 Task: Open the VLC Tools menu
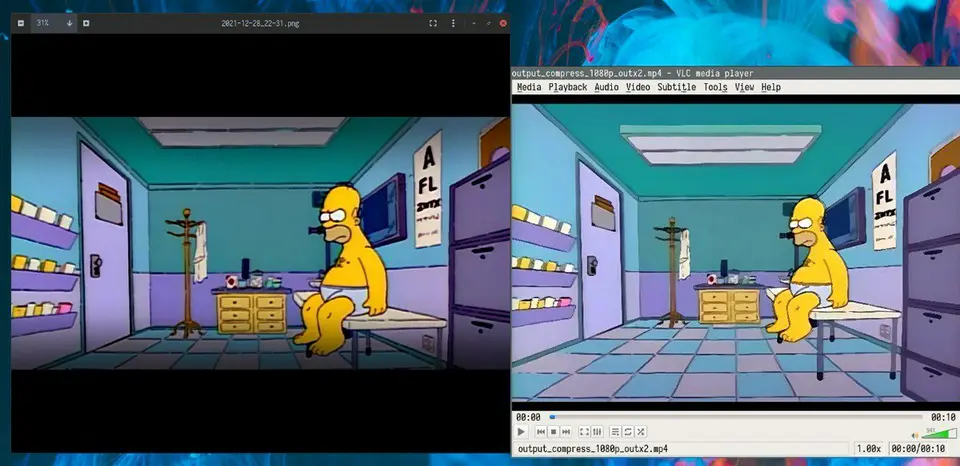pyautogui.click(x=715, y=88)
